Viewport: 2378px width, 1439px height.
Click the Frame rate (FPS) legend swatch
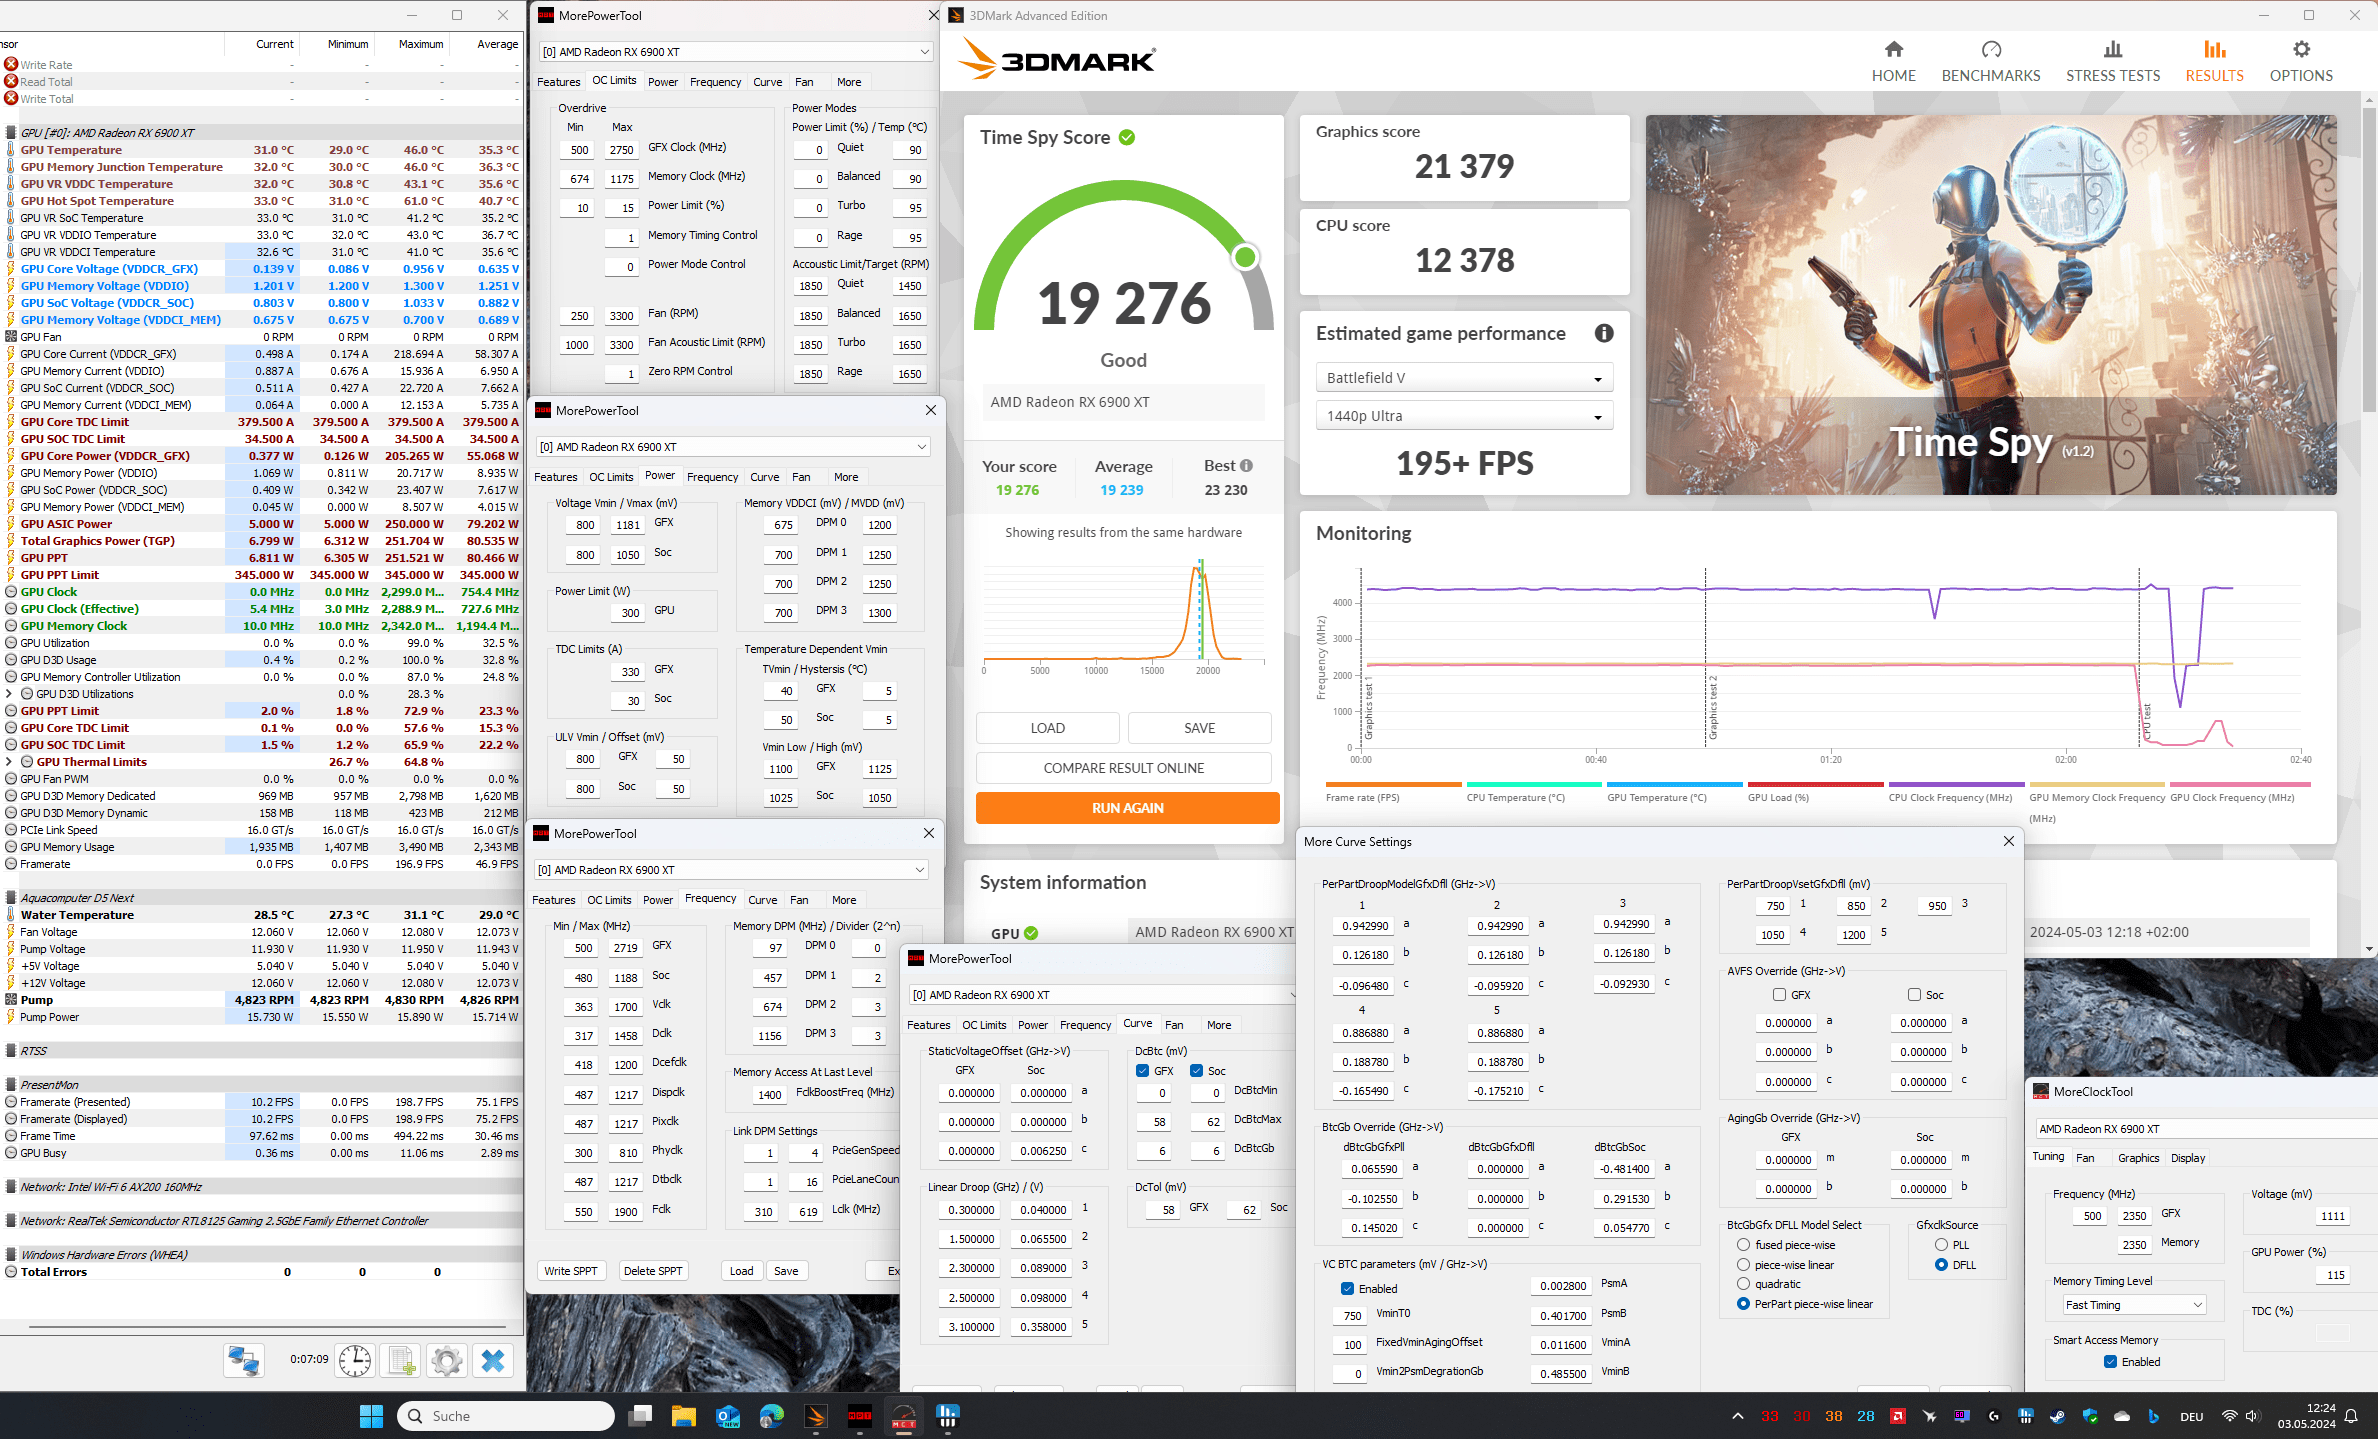tap(1393, 785)
